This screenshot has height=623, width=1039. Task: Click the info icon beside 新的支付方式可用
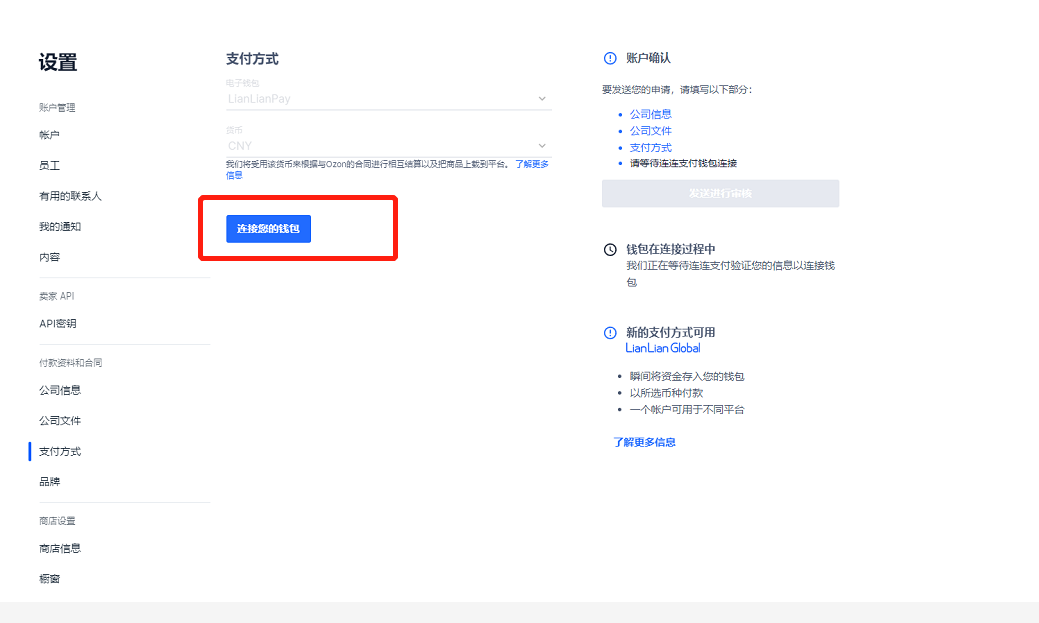(611, 333)
